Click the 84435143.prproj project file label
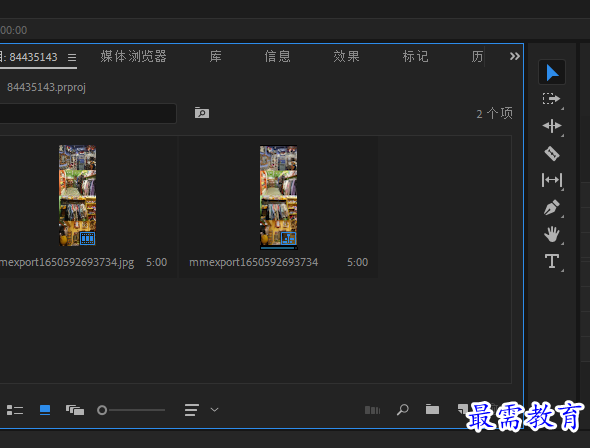This screenshot has height=448, width=590. 46,87
